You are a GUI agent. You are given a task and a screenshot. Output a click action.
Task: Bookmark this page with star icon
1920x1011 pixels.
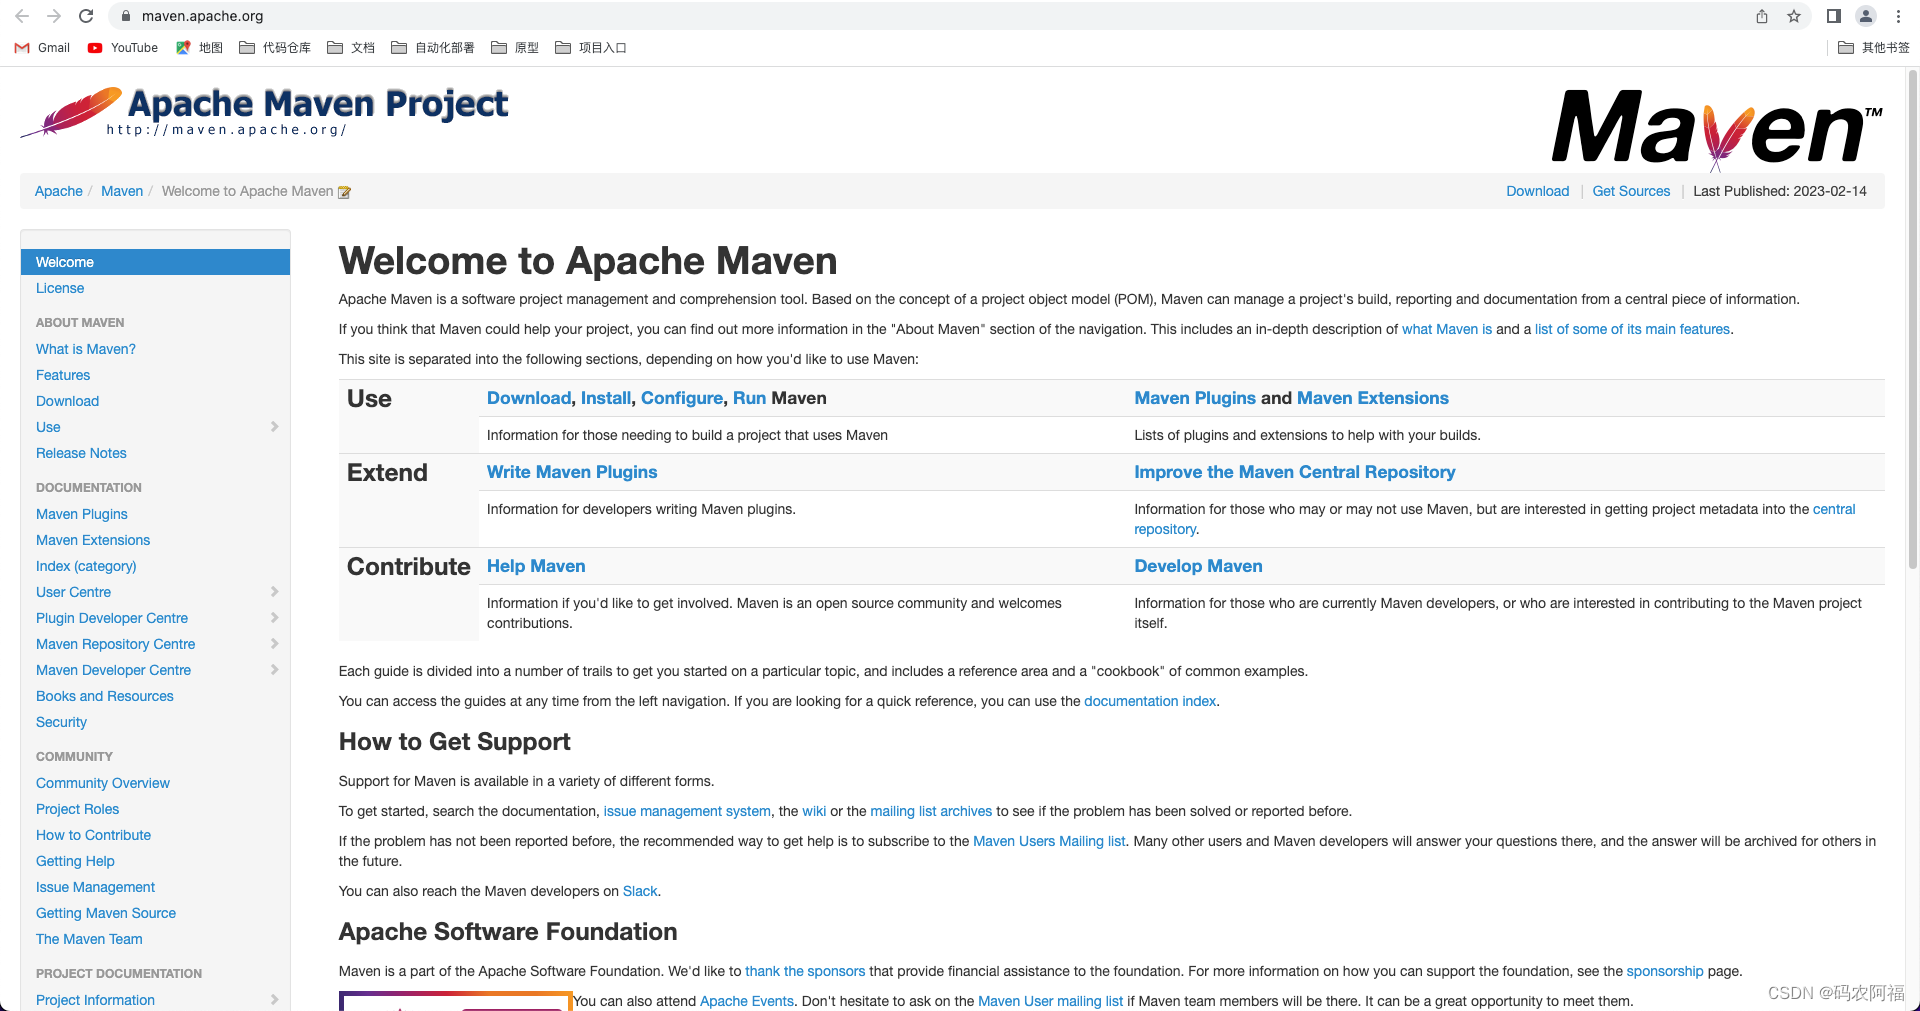[1794, 16]
